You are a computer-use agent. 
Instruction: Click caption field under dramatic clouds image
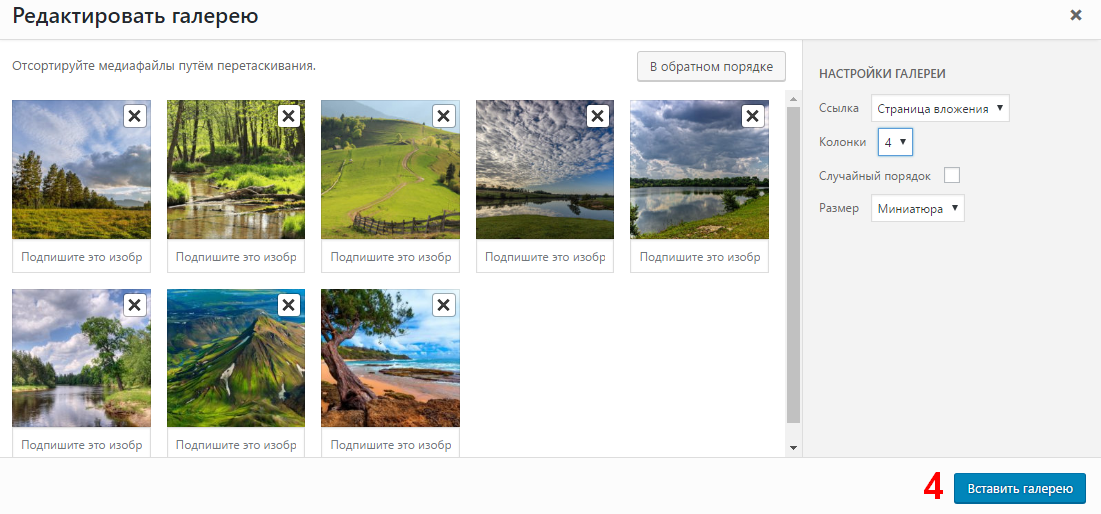point(545,257)
